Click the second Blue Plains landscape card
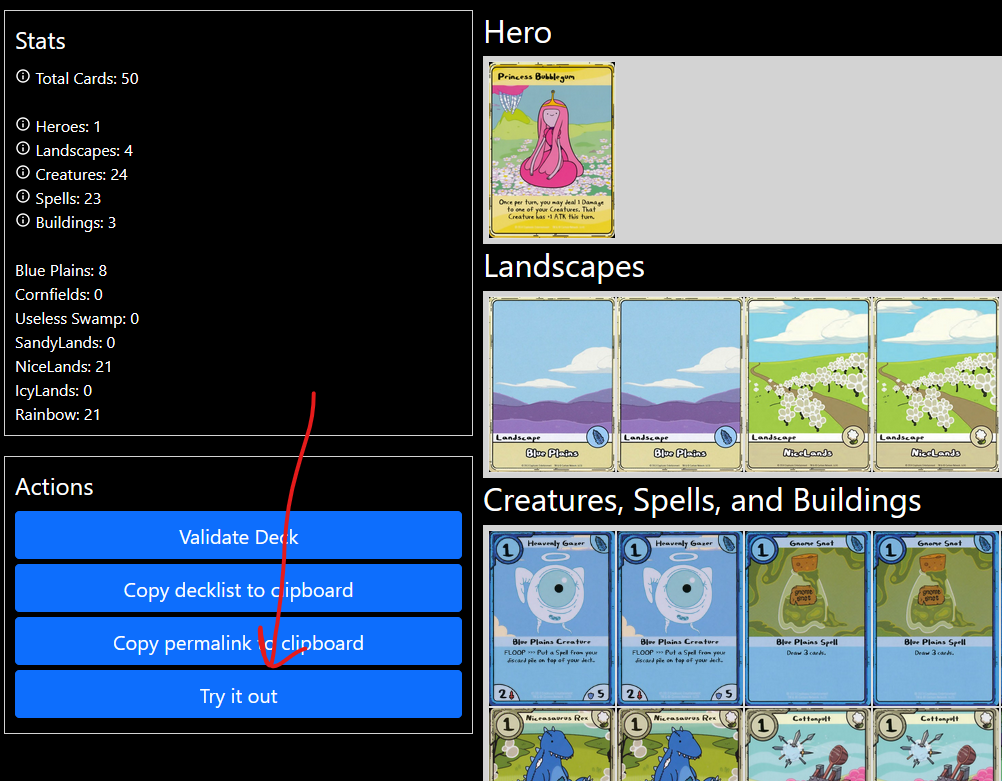The width and height of the screenshot is (1002, 781). 680,384
